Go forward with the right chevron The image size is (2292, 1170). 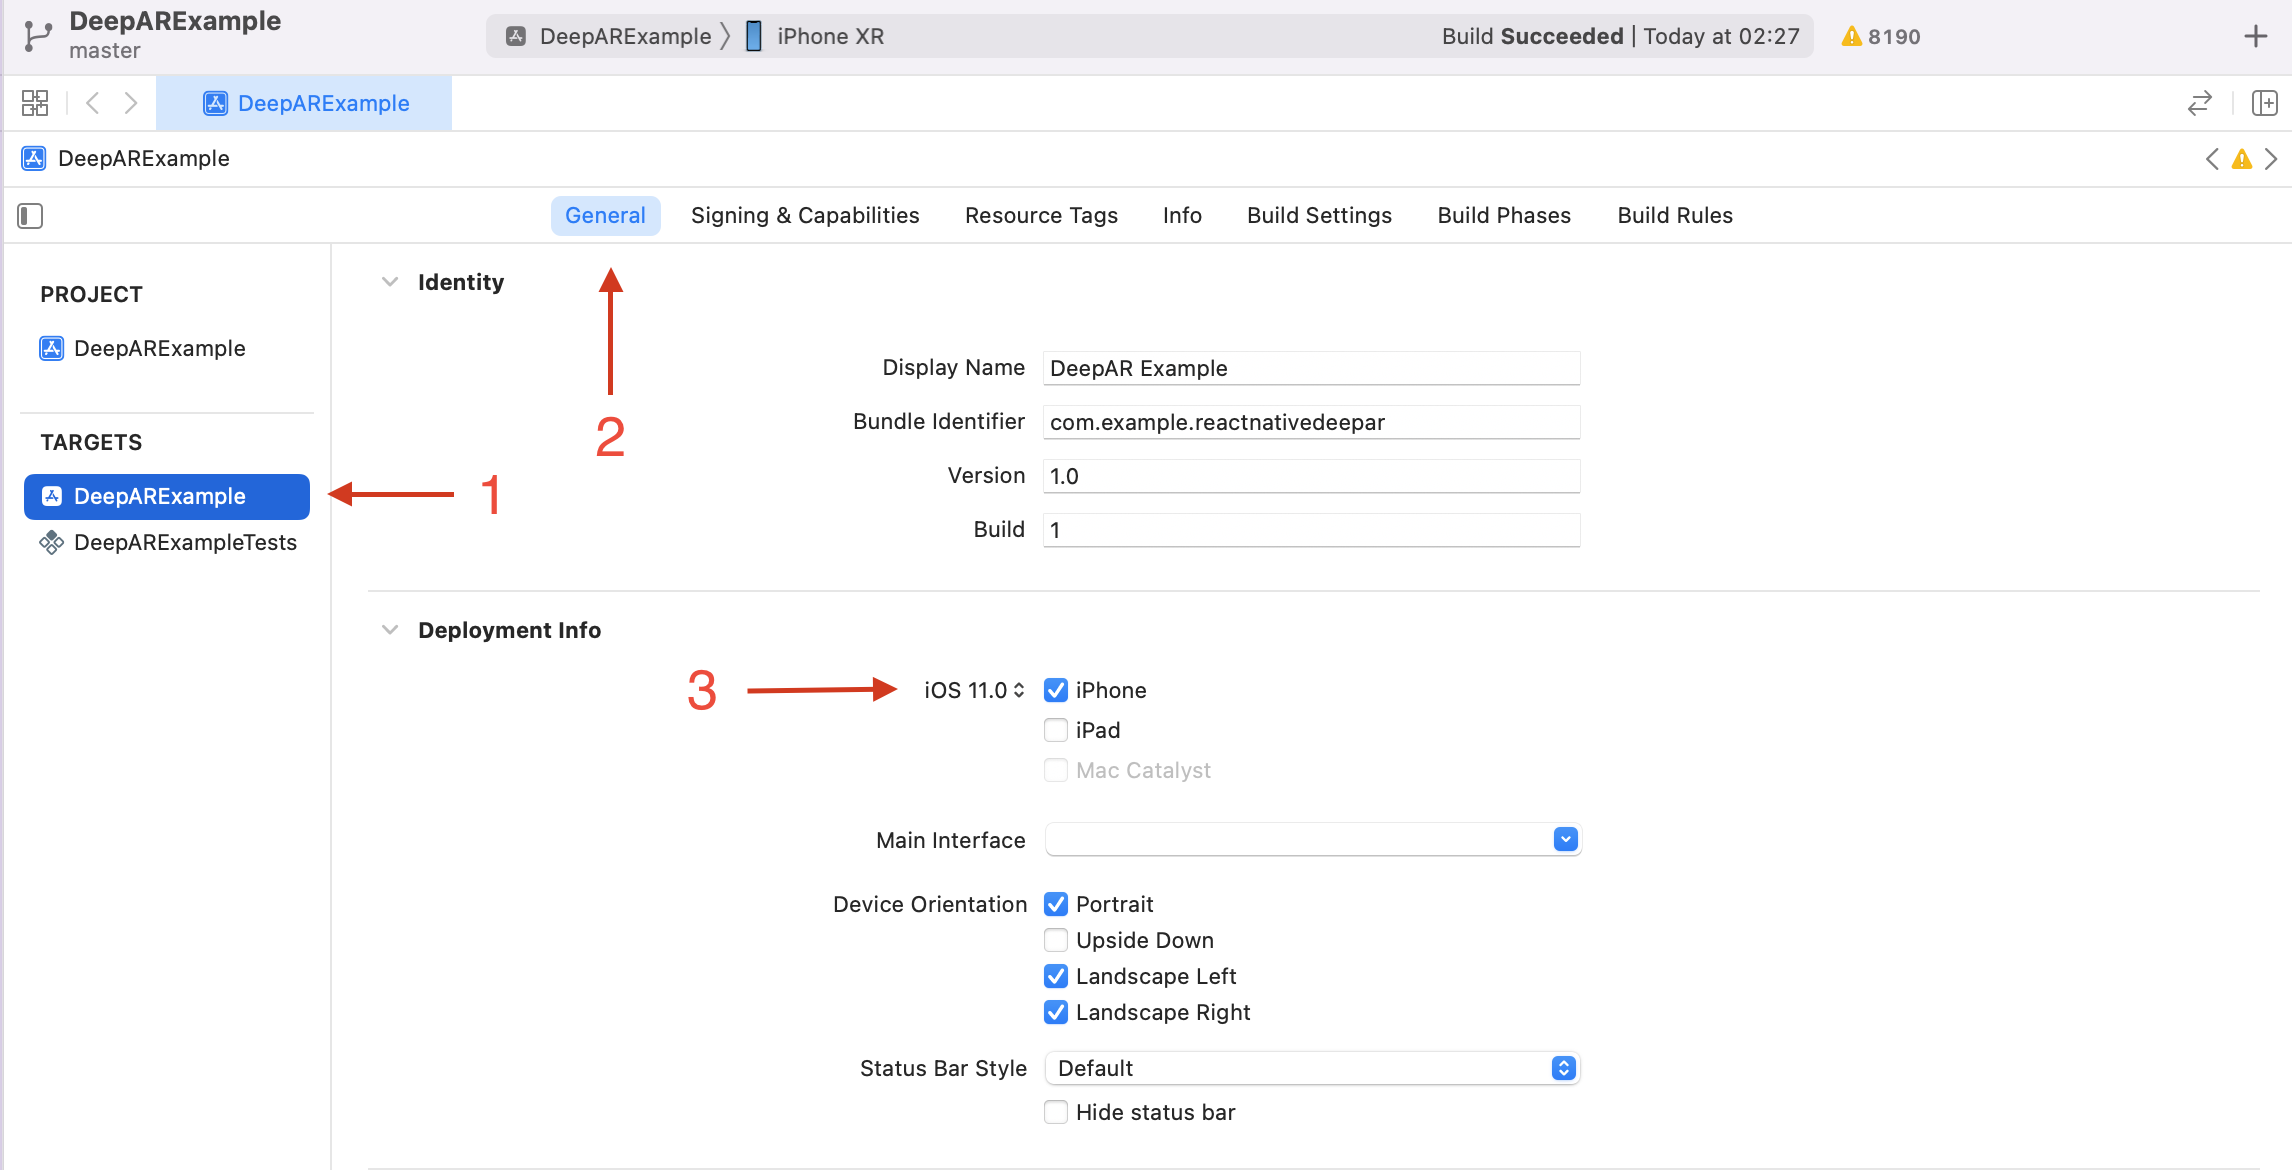131,103
